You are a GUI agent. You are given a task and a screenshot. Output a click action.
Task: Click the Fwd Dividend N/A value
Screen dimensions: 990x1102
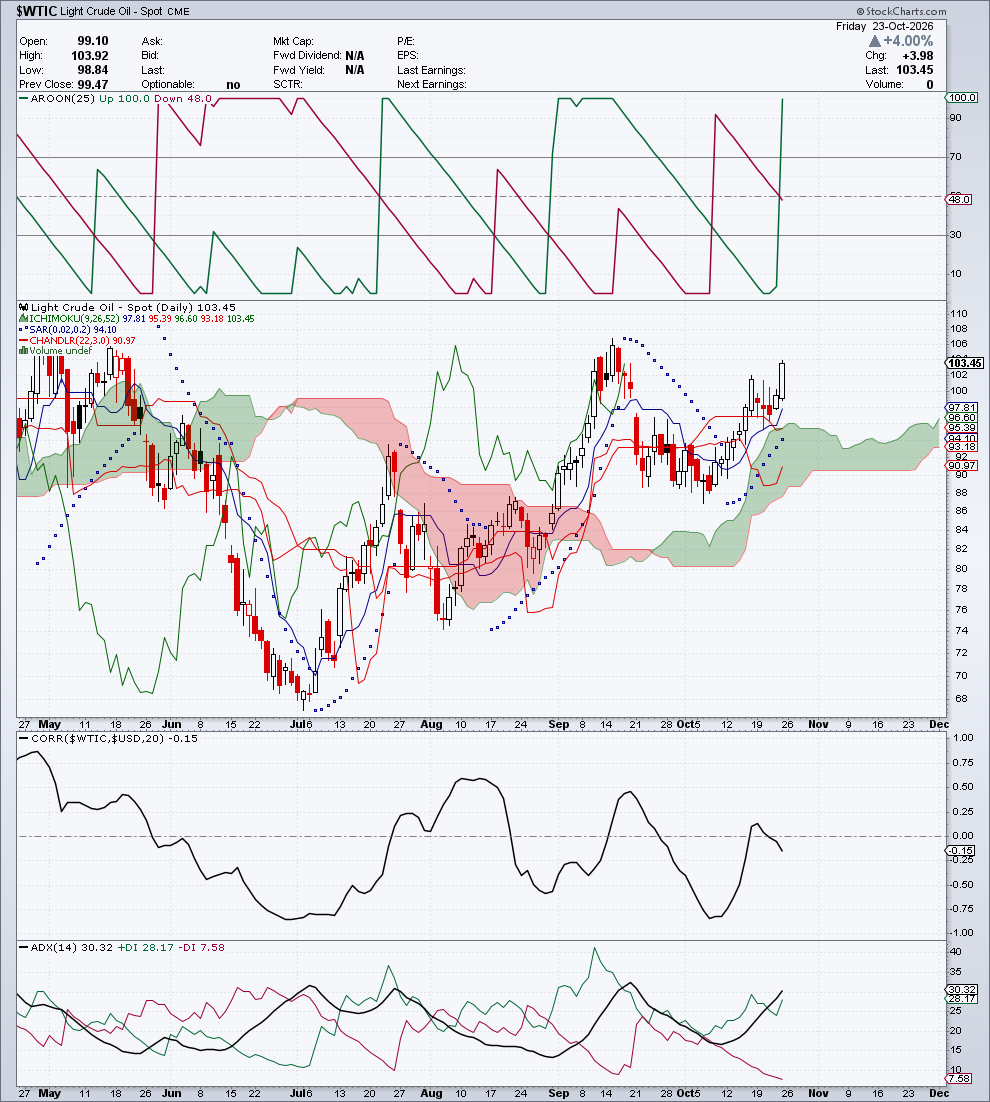tap(355, 56)
